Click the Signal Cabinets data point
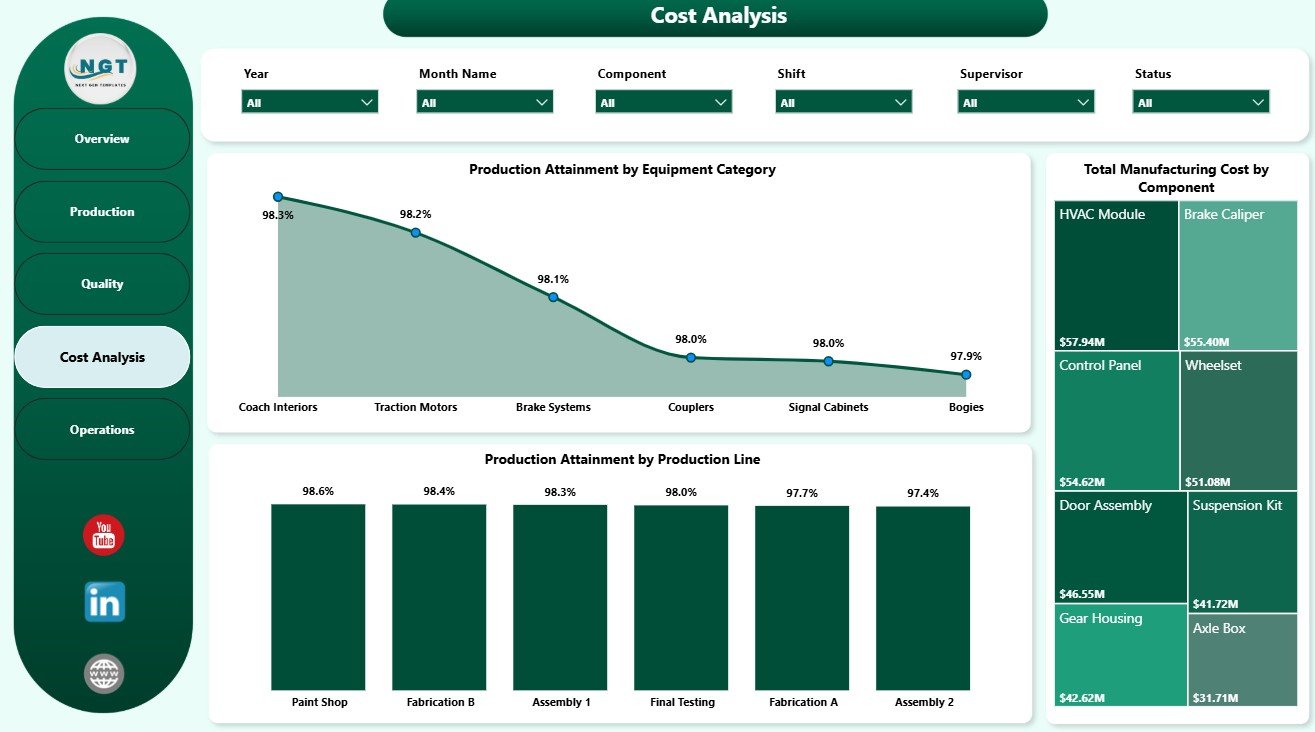The height and width of the screenshot is (732, 1315). 829,361
